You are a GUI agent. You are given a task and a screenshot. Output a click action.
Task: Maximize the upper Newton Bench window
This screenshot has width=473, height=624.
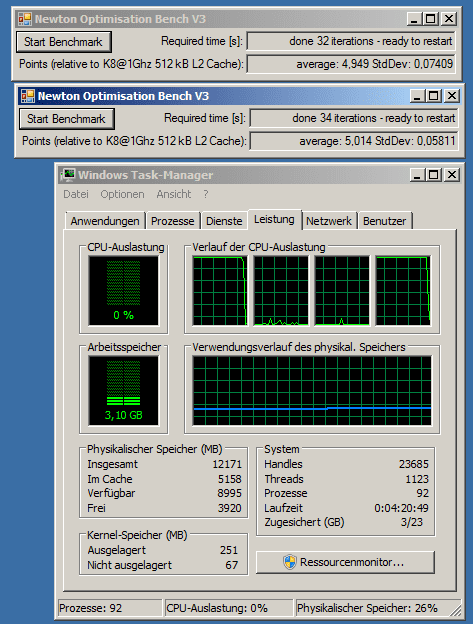click(431, 19)
